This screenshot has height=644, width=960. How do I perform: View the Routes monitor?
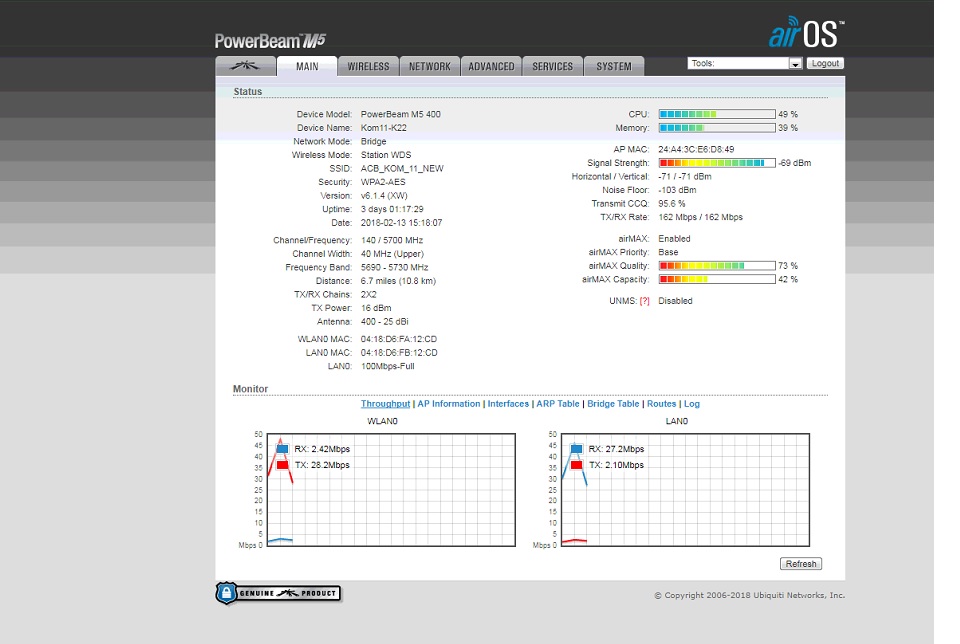(662, 404)
